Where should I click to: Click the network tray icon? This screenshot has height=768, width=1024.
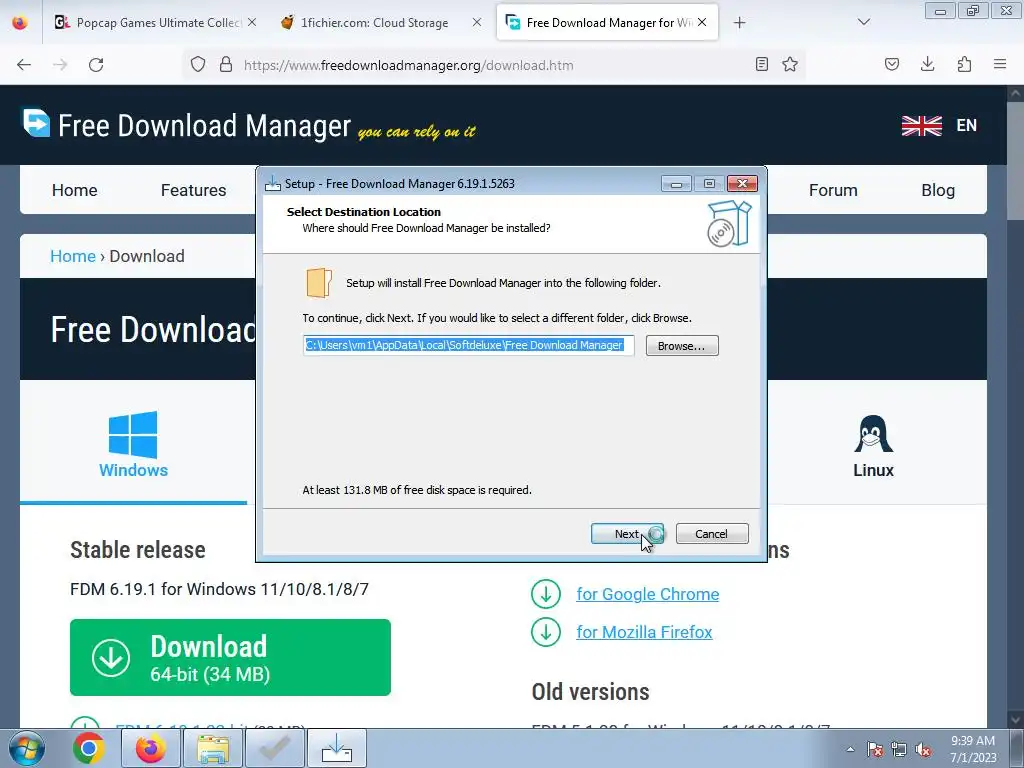point(899,750)
